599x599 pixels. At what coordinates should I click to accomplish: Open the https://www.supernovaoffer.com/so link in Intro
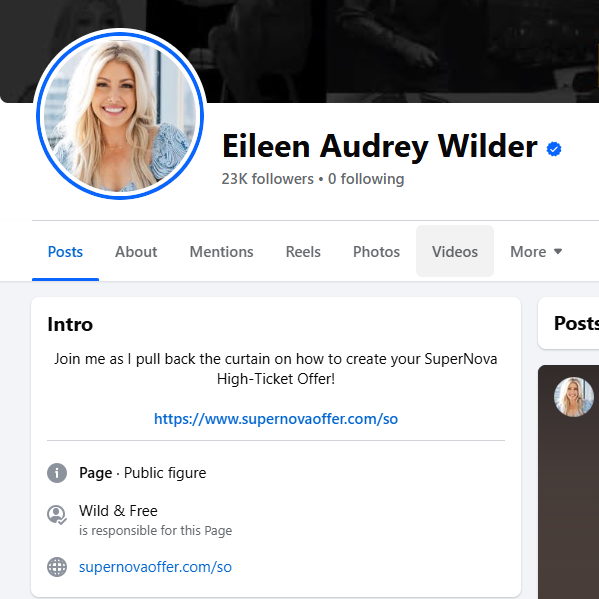[276, 419]
